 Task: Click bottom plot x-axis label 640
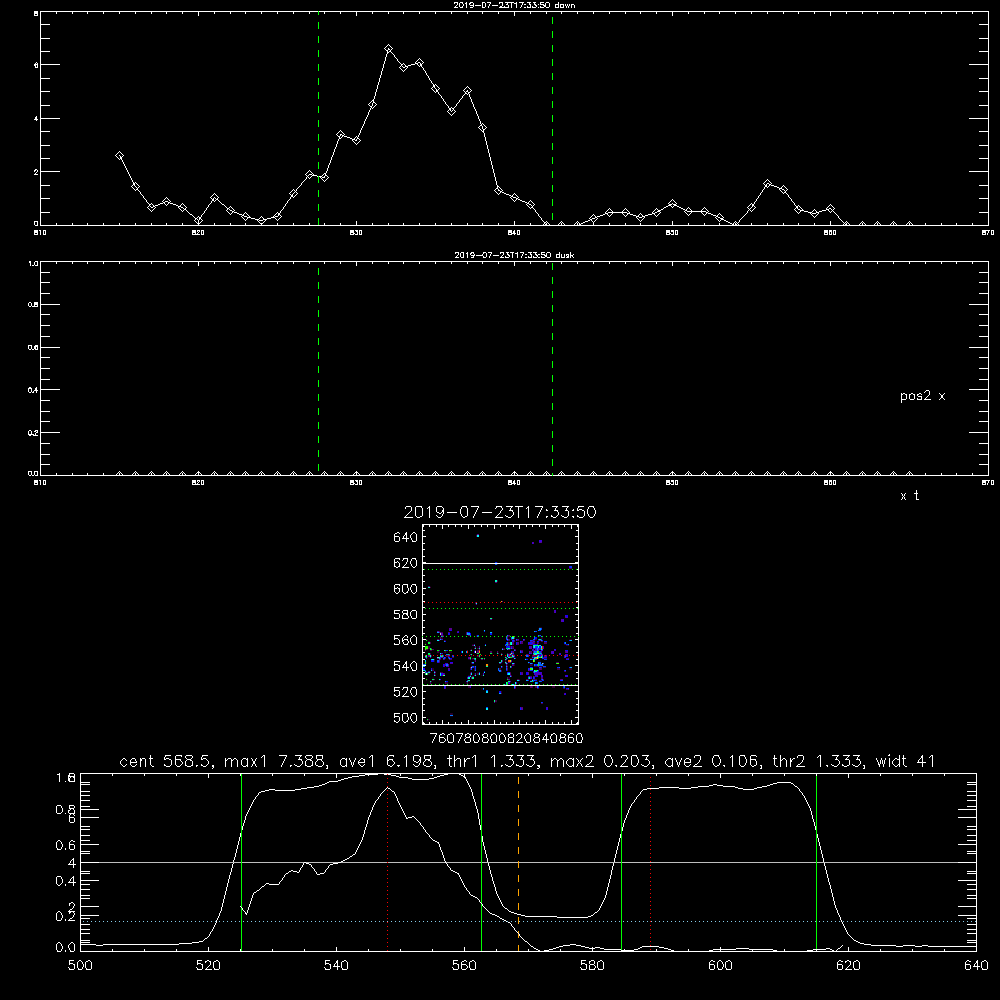coord(976,966)
